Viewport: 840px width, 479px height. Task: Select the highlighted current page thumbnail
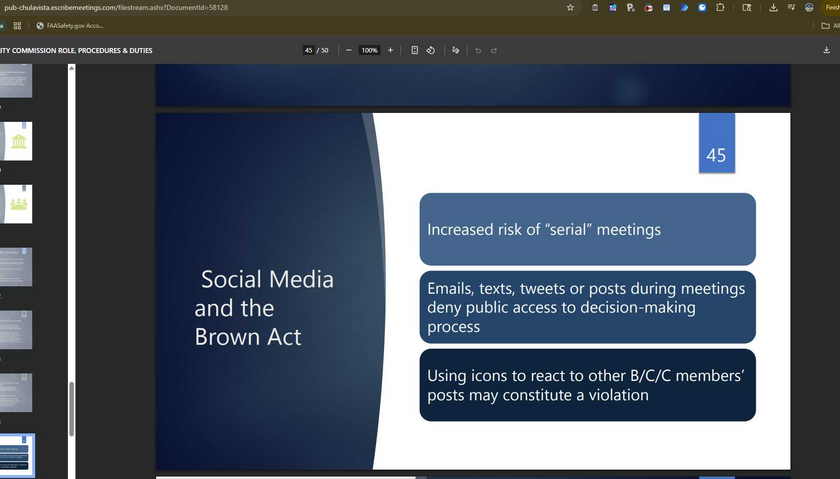pos(17,455)
